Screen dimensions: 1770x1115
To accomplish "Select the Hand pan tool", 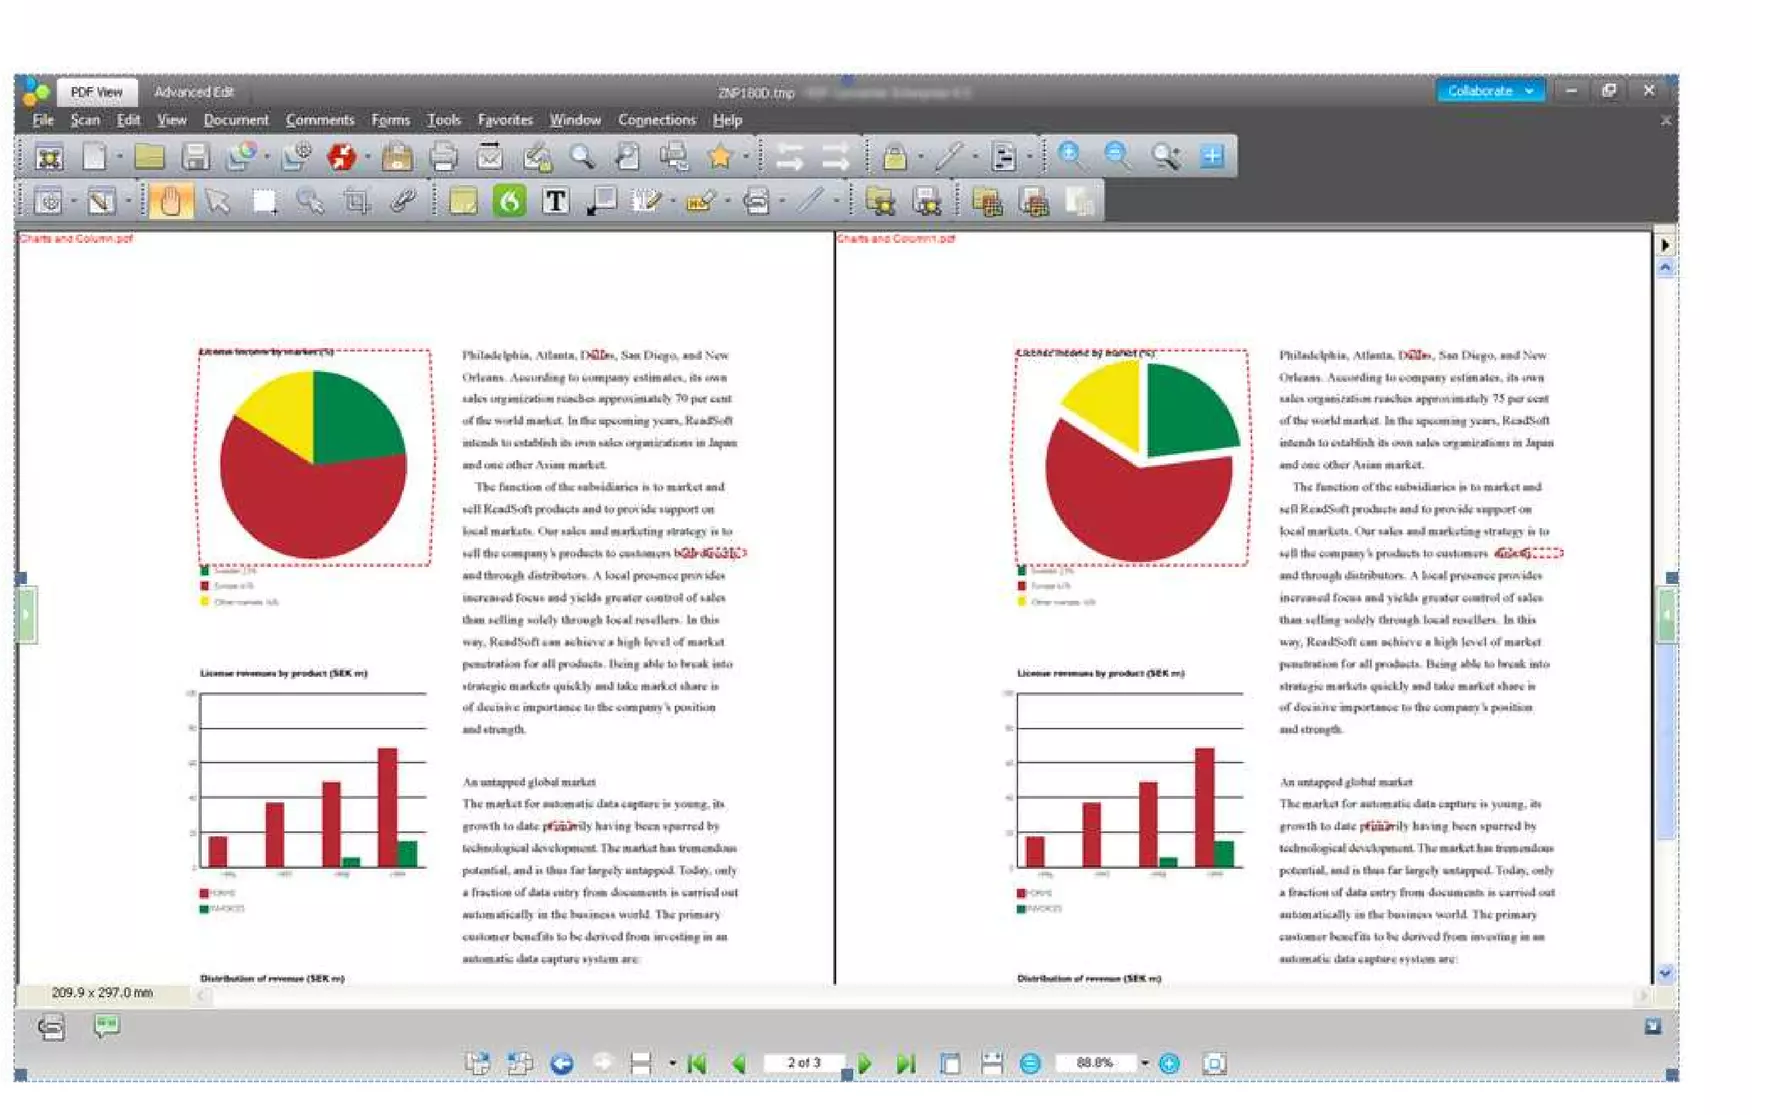I will [x=171, y=201].
